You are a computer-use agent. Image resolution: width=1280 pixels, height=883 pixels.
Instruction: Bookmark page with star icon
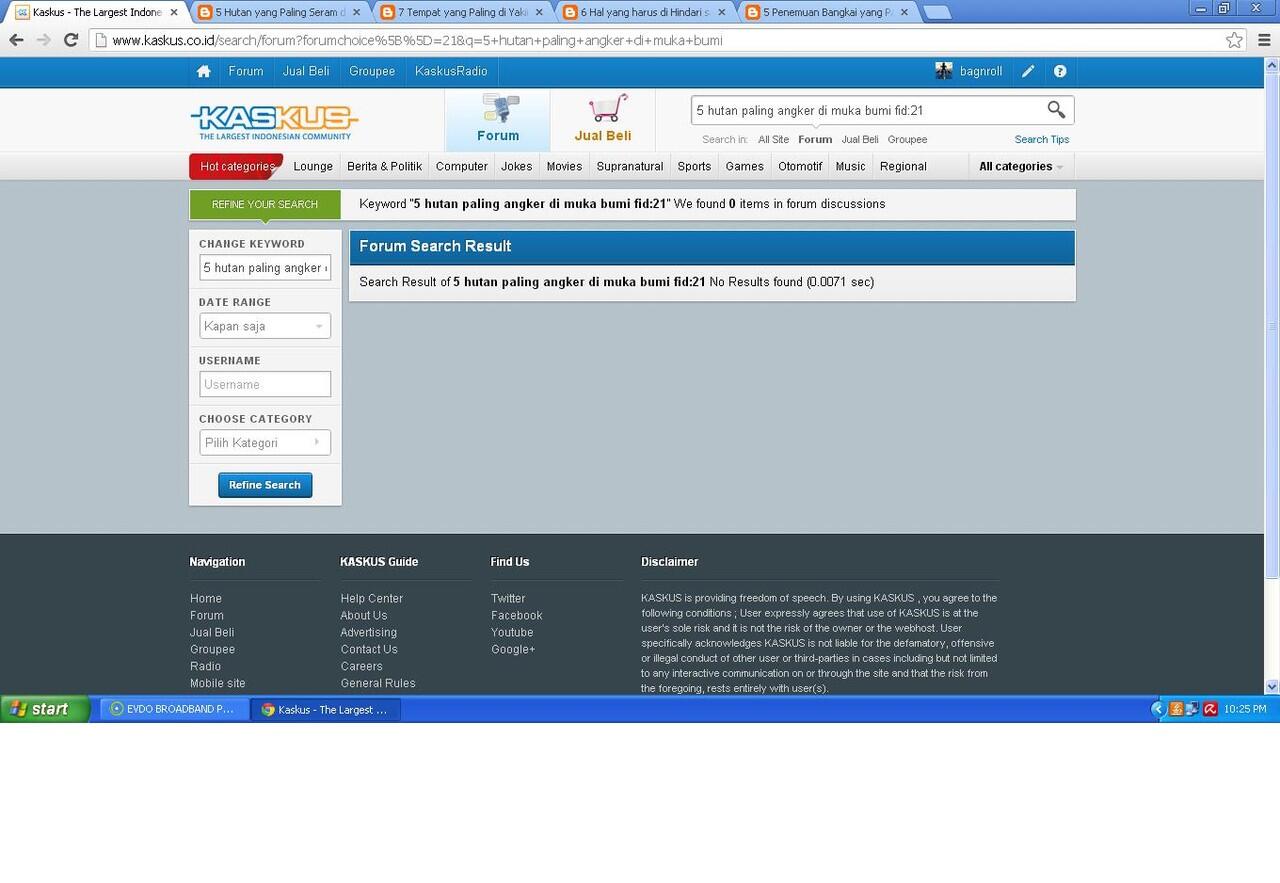tap(1235, 40)
